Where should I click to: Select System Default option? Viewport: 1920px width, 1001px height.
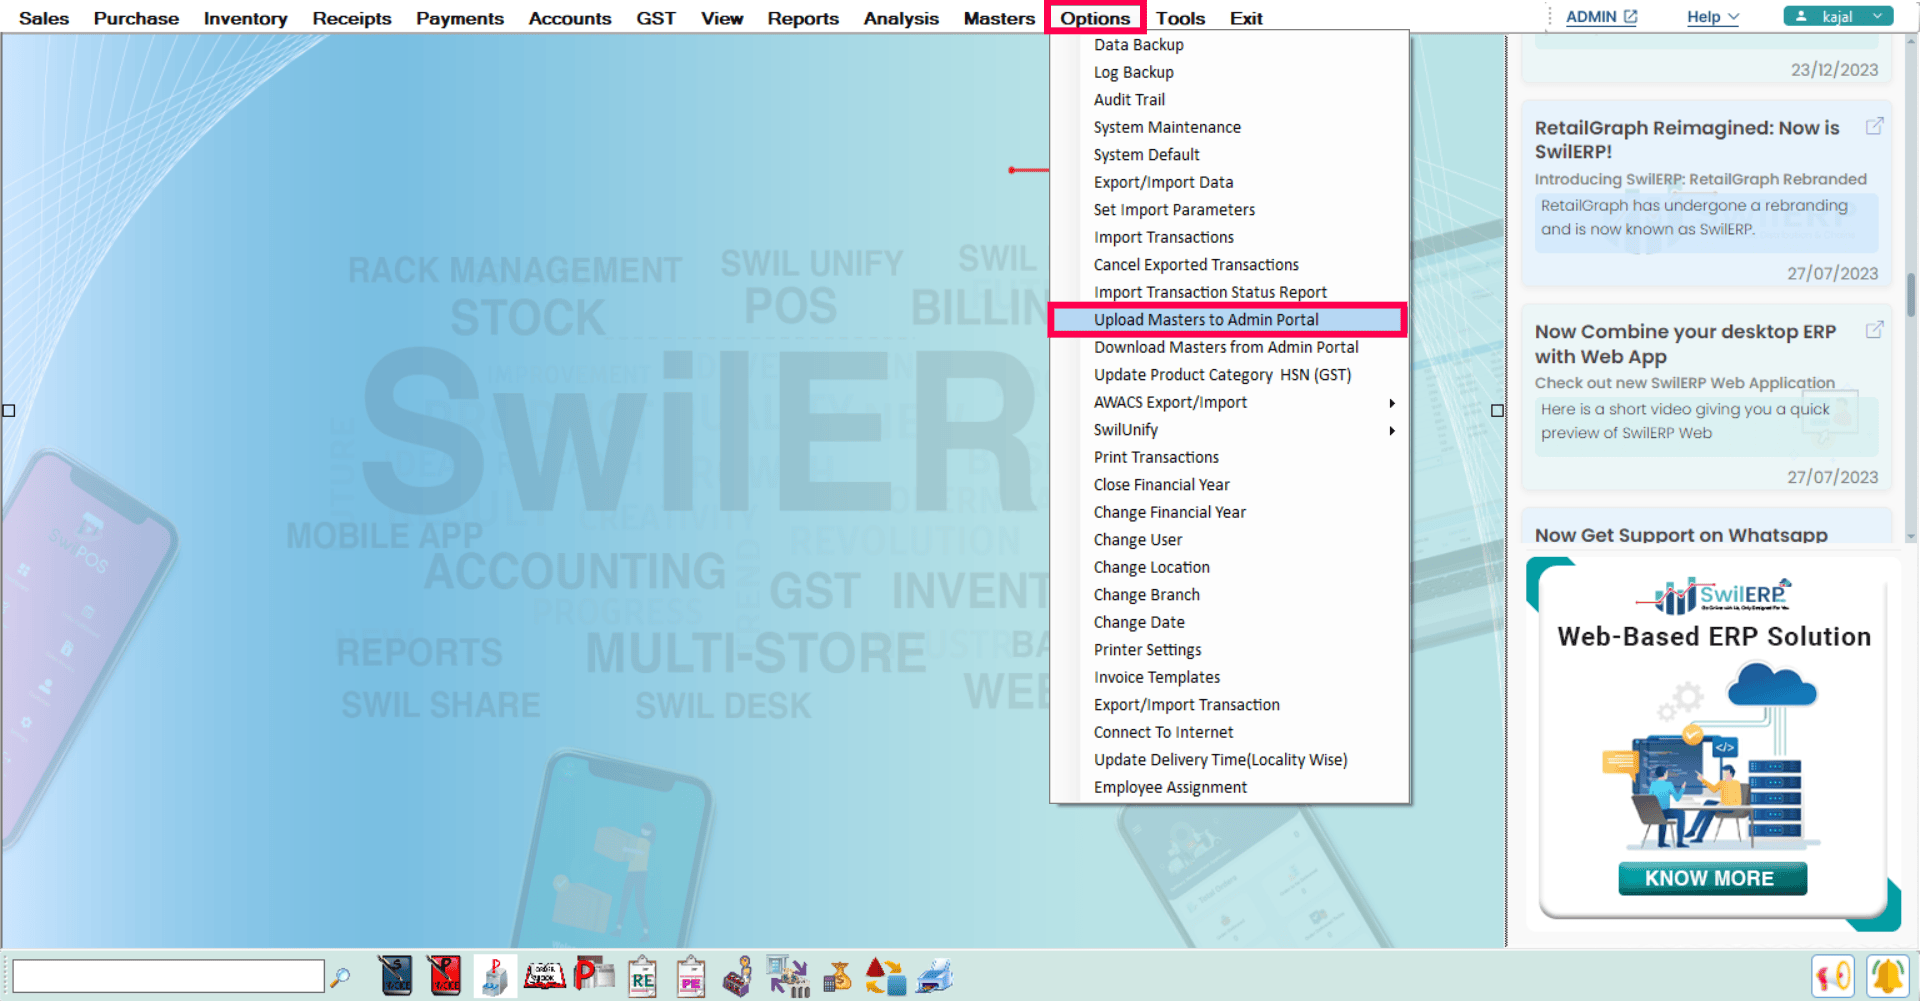[x=1229, y=155]
